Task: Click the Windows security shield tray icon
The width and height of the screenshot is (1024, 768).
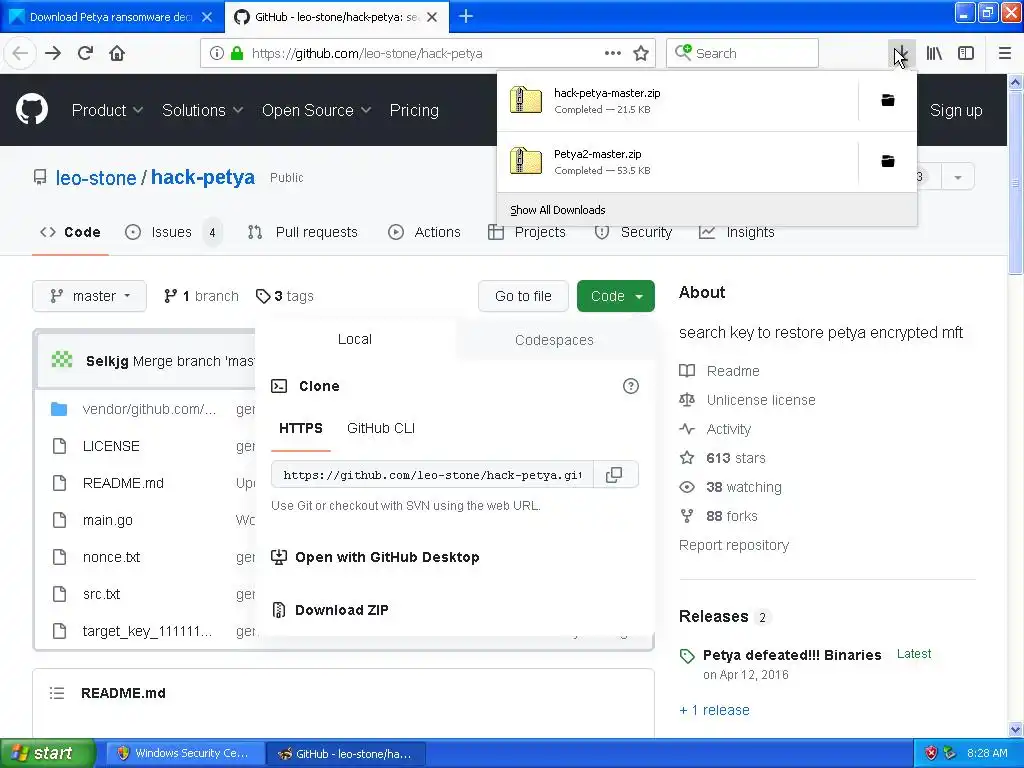Action: click(931, 753)
